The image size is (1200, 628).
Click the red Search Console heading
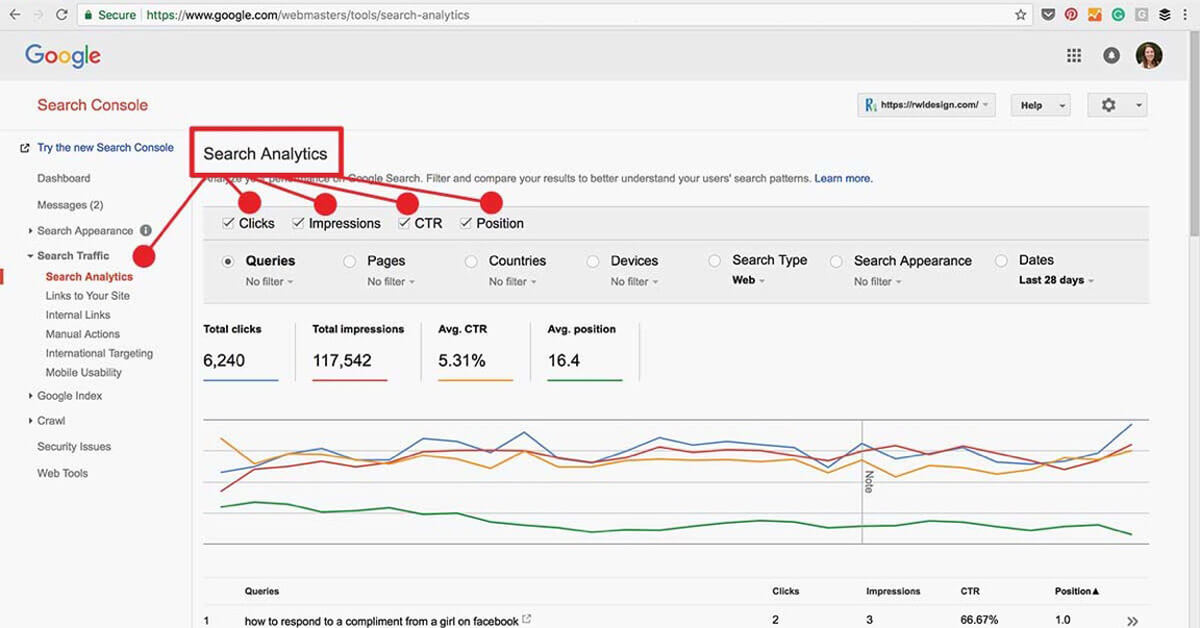(x=92, y=105)
